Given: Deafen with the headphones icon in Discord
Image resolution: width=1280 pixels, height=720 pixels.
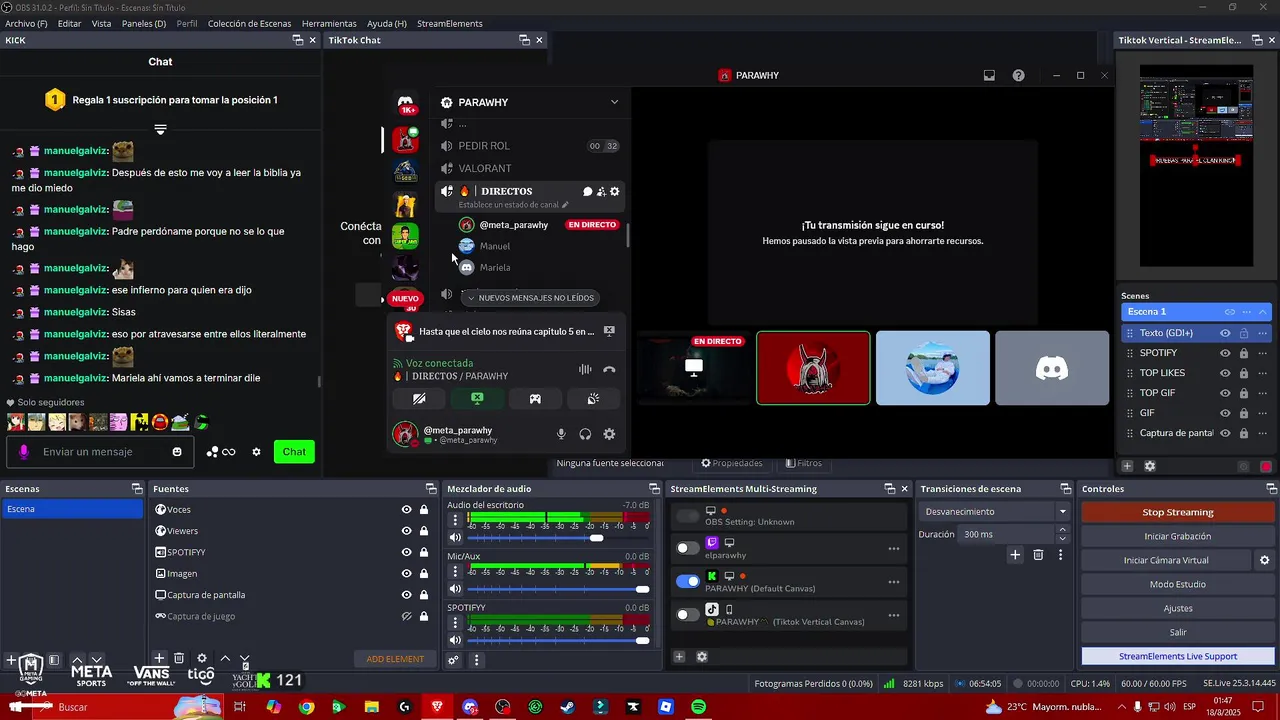Looking at the screenshot, I should pos(585,434).
